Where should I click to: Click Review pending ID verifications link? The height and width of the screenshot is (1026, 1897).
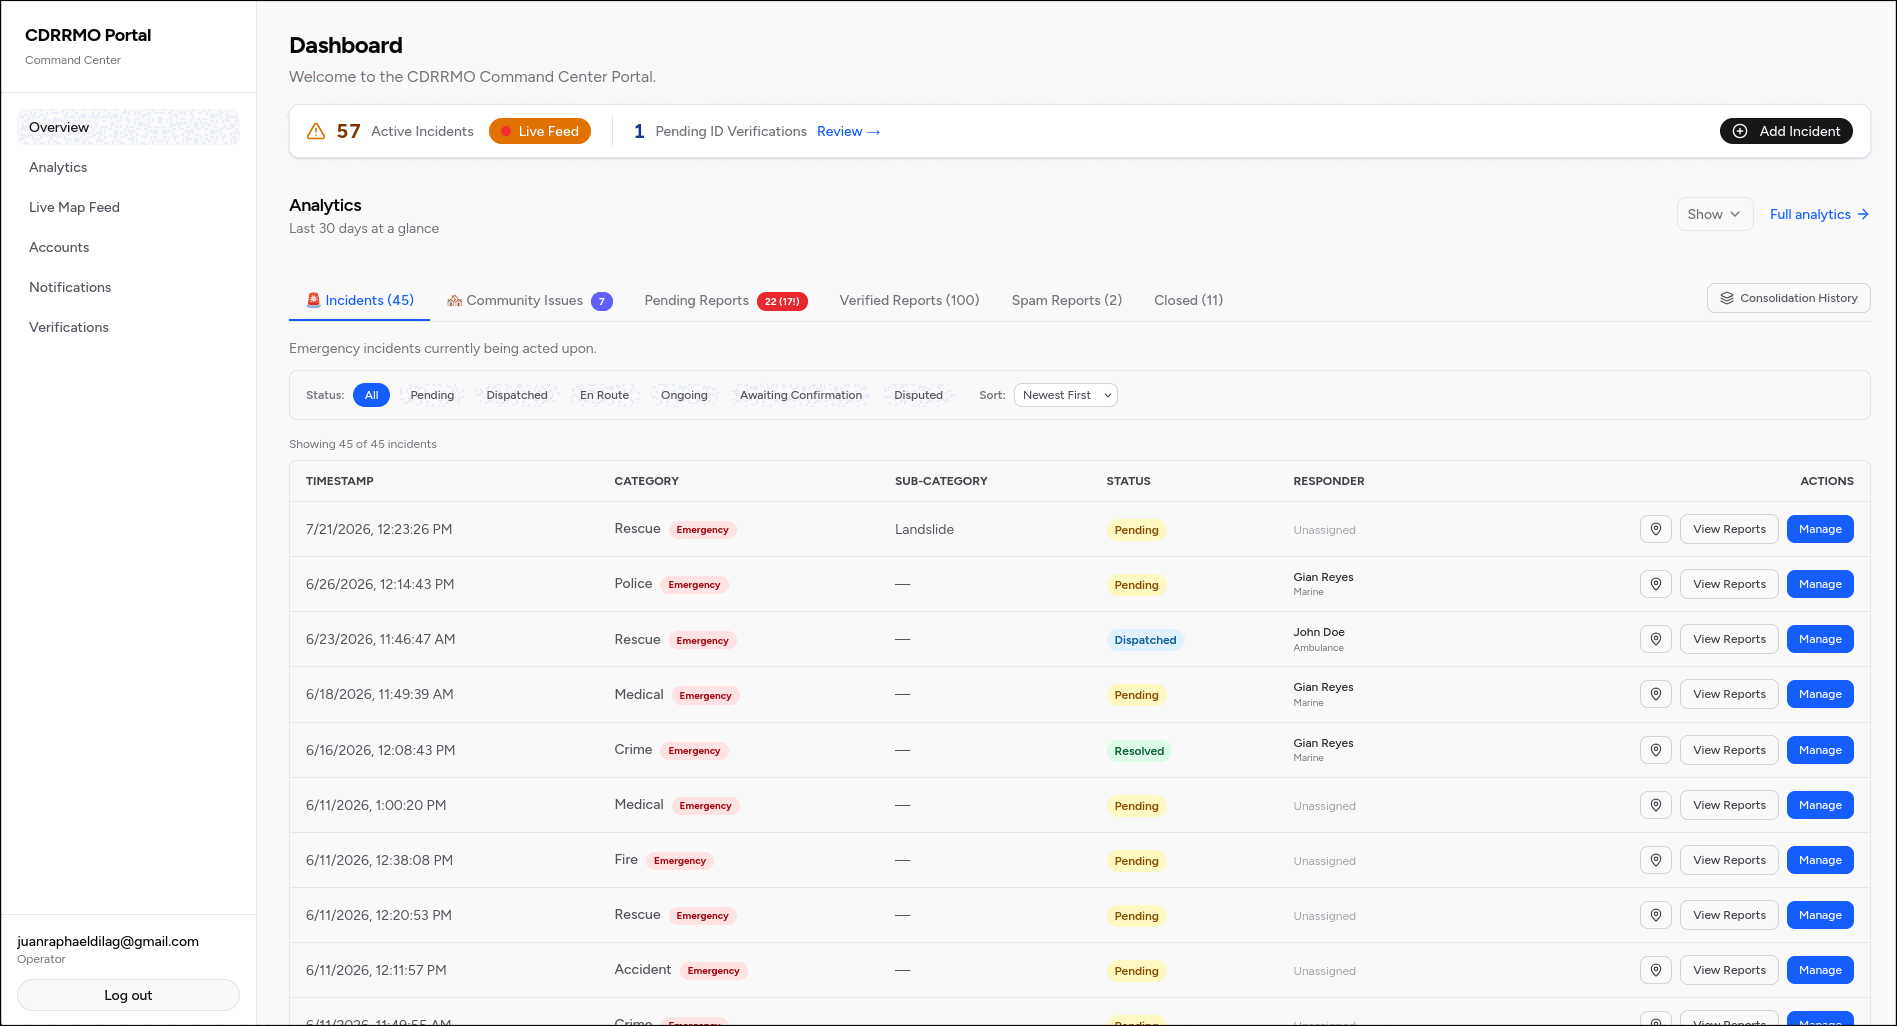click(x=848, y=131)
